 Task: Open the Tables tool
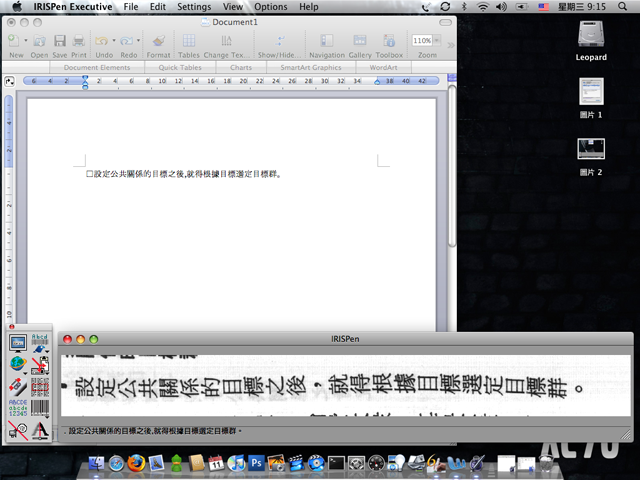pyautogui.click(x=189, y=46)
